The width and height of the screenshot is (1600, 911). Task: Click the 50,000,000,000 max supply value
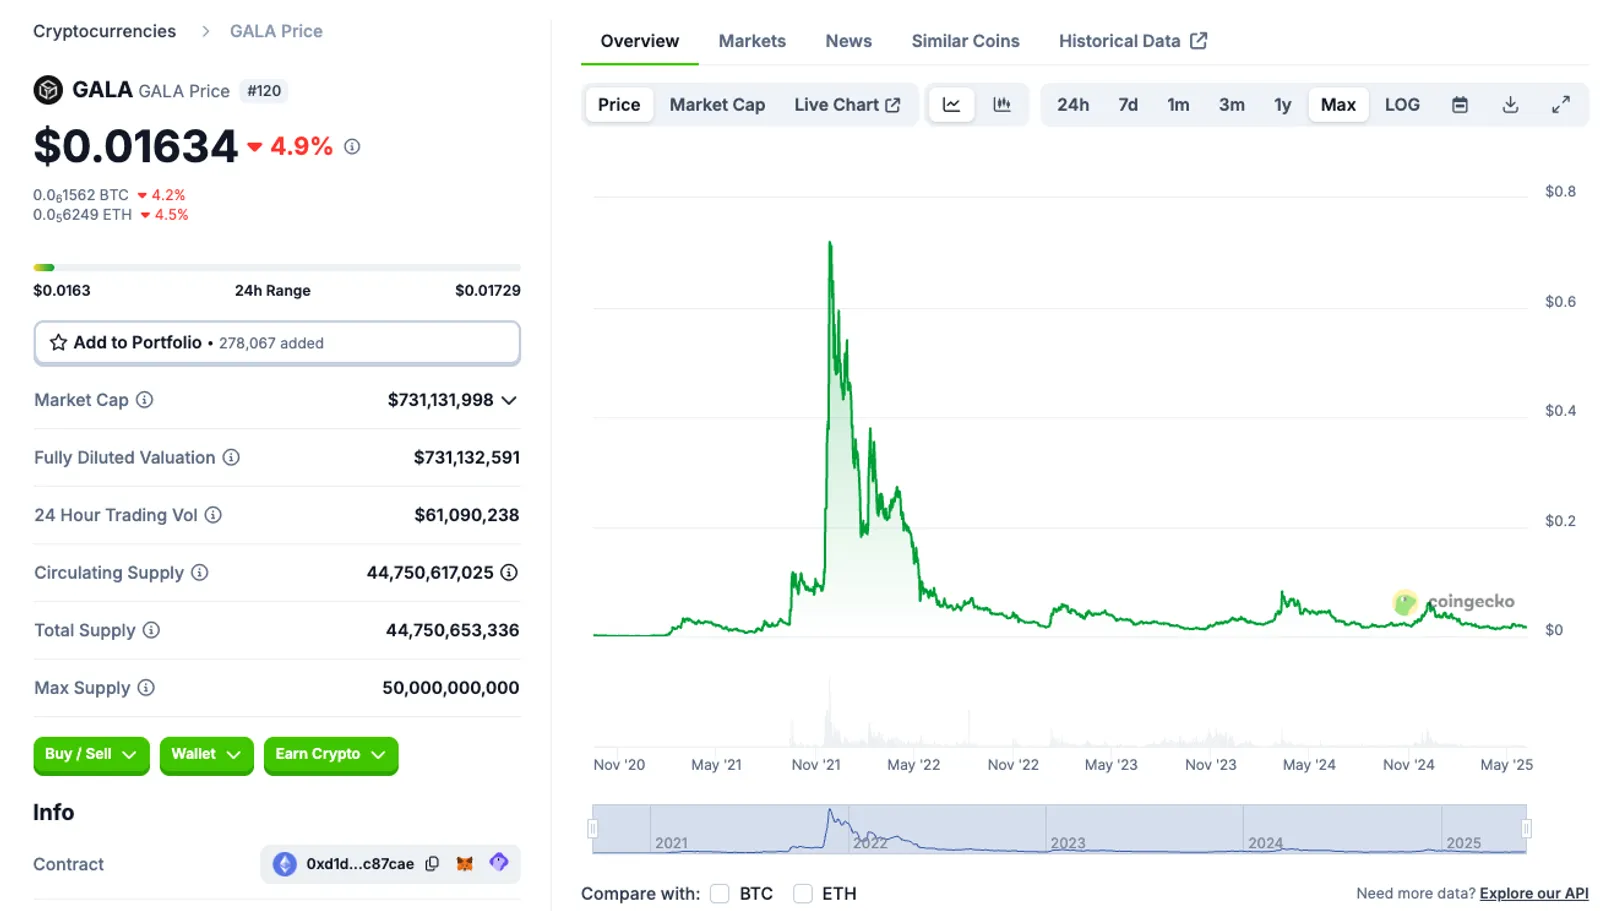point(451,688)
